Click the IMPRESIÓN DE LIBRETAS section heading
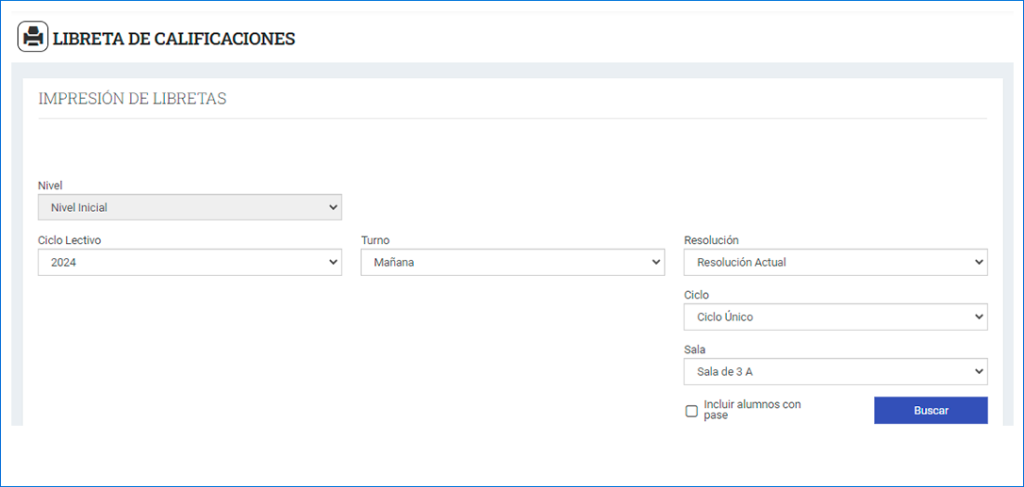This screenshot has height=487, width=1024. tap(133, 99)
